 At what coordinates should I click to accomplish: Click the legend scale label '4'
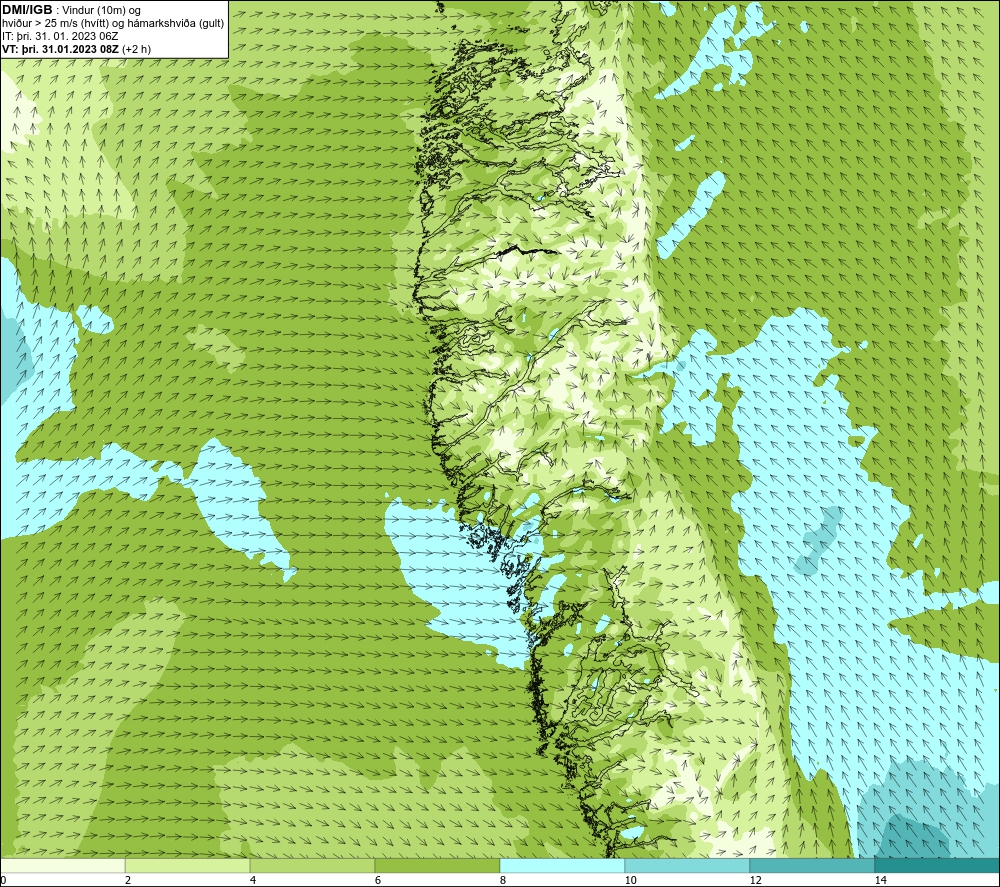coord(253,880)
